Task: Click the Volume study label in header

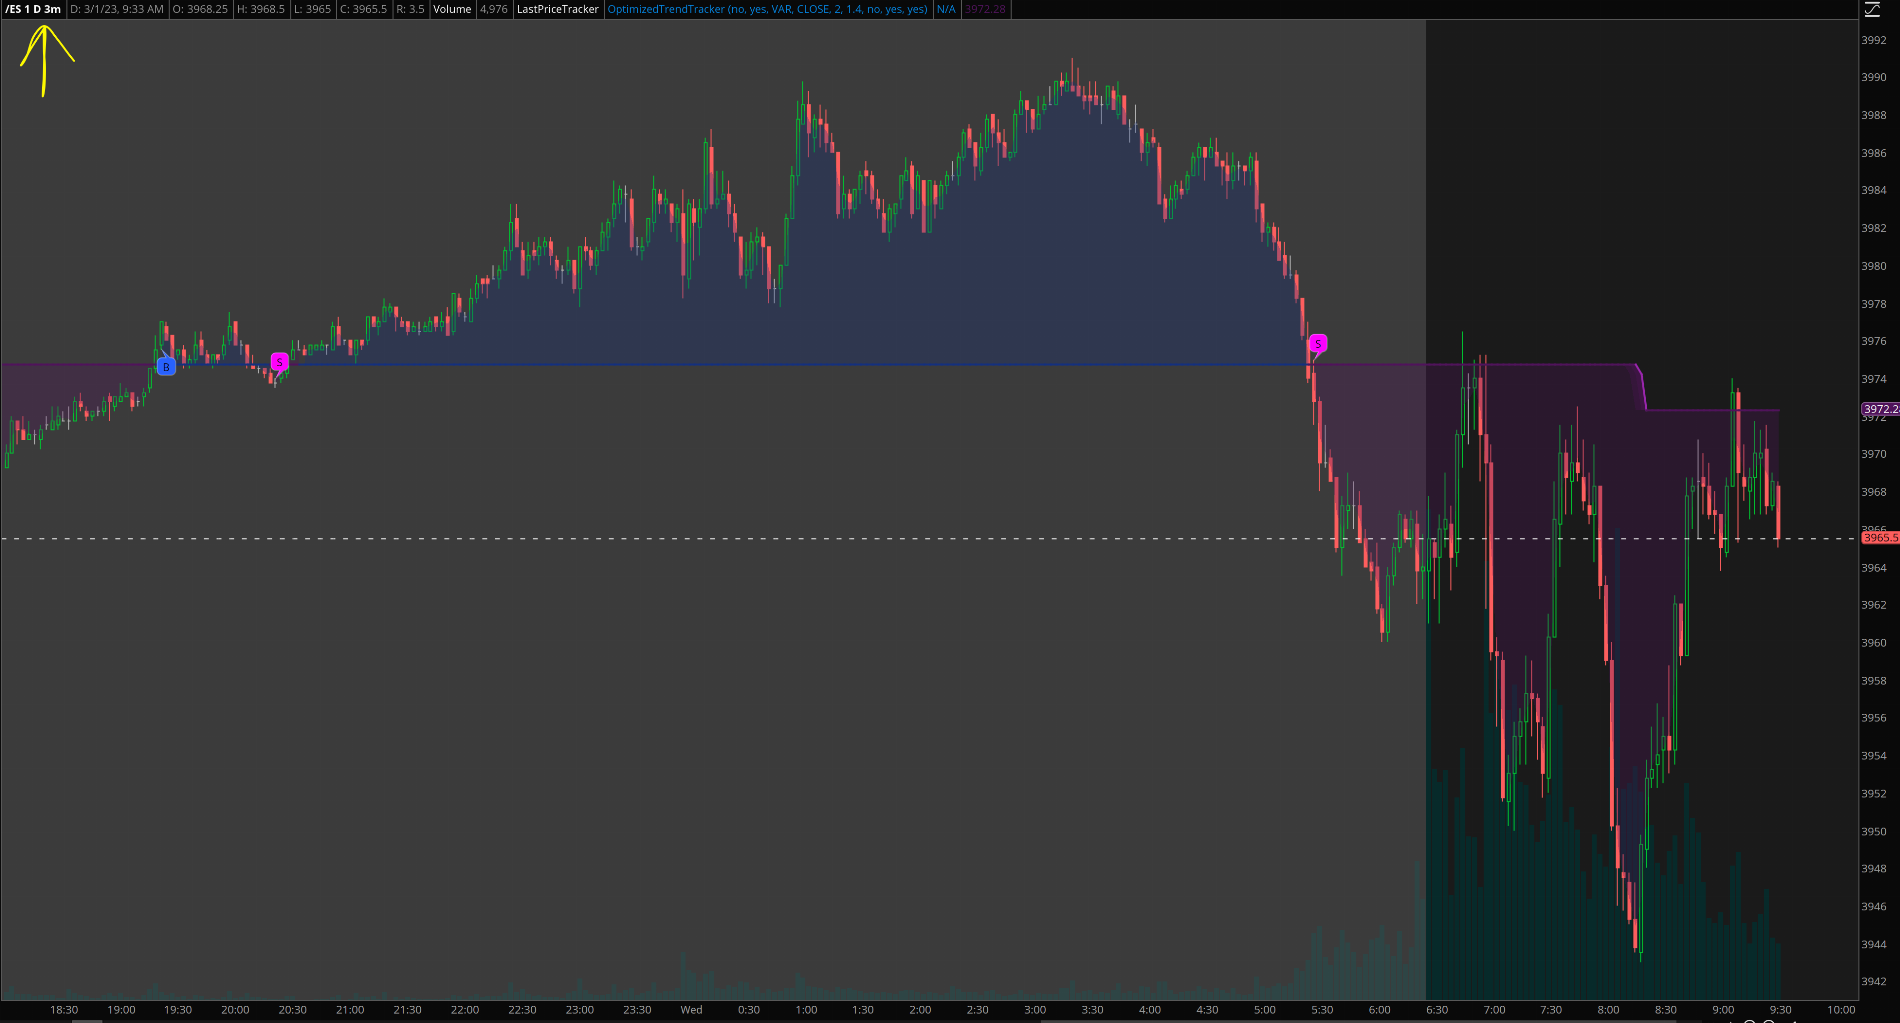Action: click(452, 9)
